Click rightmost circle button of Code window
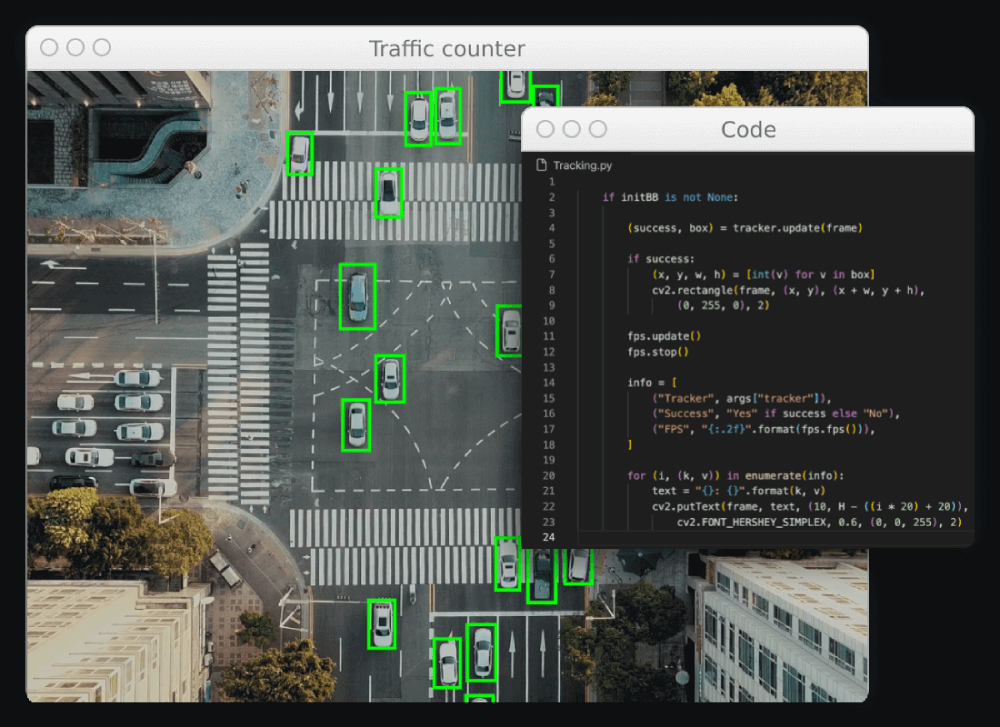This screenshot has height=727, width=1000. tap(597, 129)
